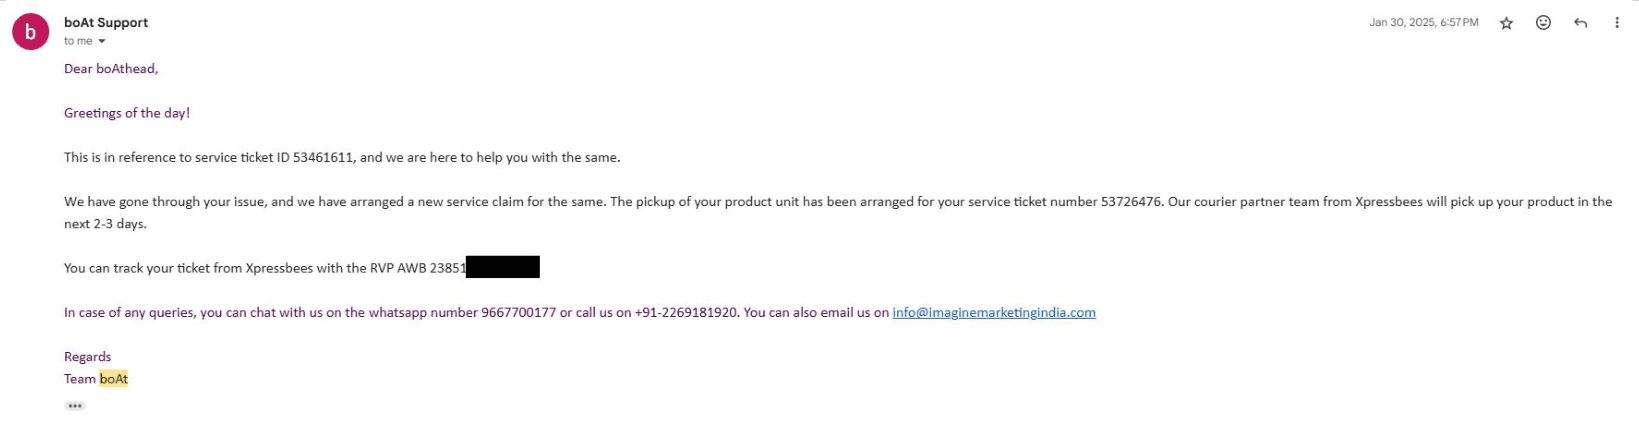Click the WhatsApp number 9667700177

pos(518,312)
